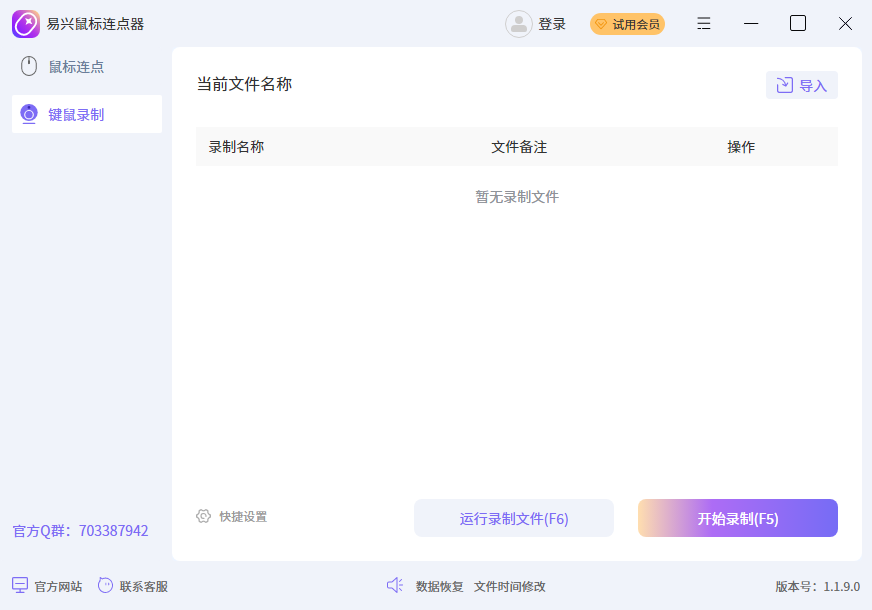
Task: Click the gear icon beside 快捷设置
Action: pyautogui.click(x=204, y=516)
